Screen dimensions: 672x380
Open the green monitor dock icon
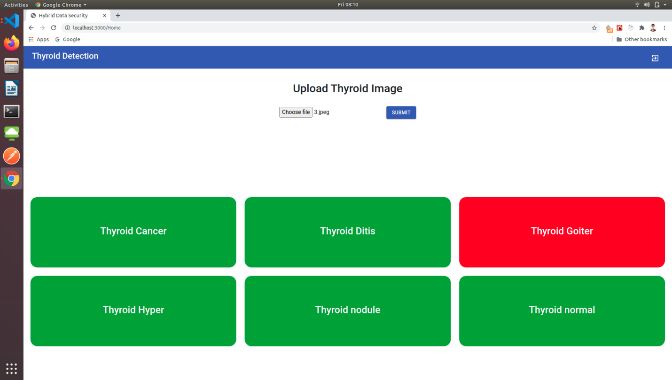pos(12,134)
